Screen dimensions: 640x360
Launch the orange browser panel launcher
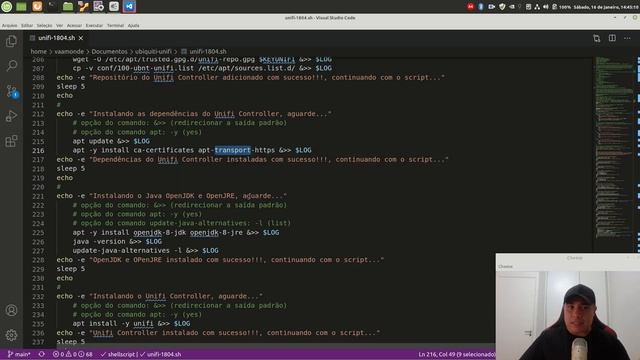pyautogui.click(x=37, y=7)
